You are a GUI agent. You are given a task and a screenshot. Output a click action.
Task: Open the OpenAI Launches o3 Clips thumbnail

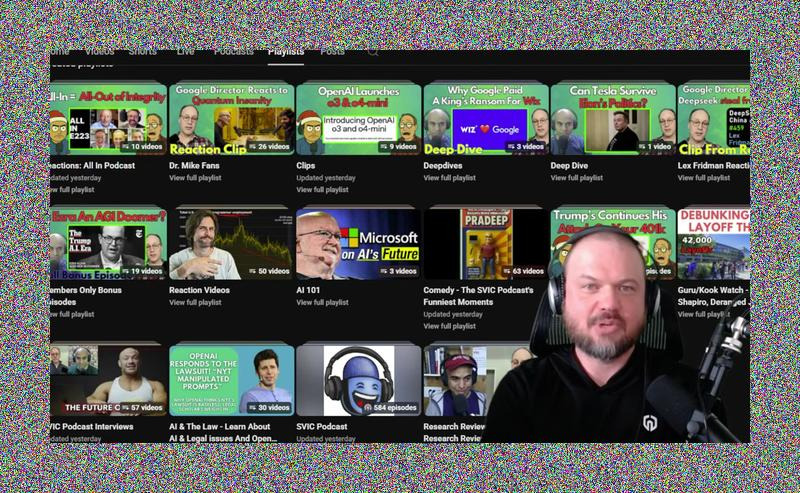pyautogui.click(x=359, y=119)
